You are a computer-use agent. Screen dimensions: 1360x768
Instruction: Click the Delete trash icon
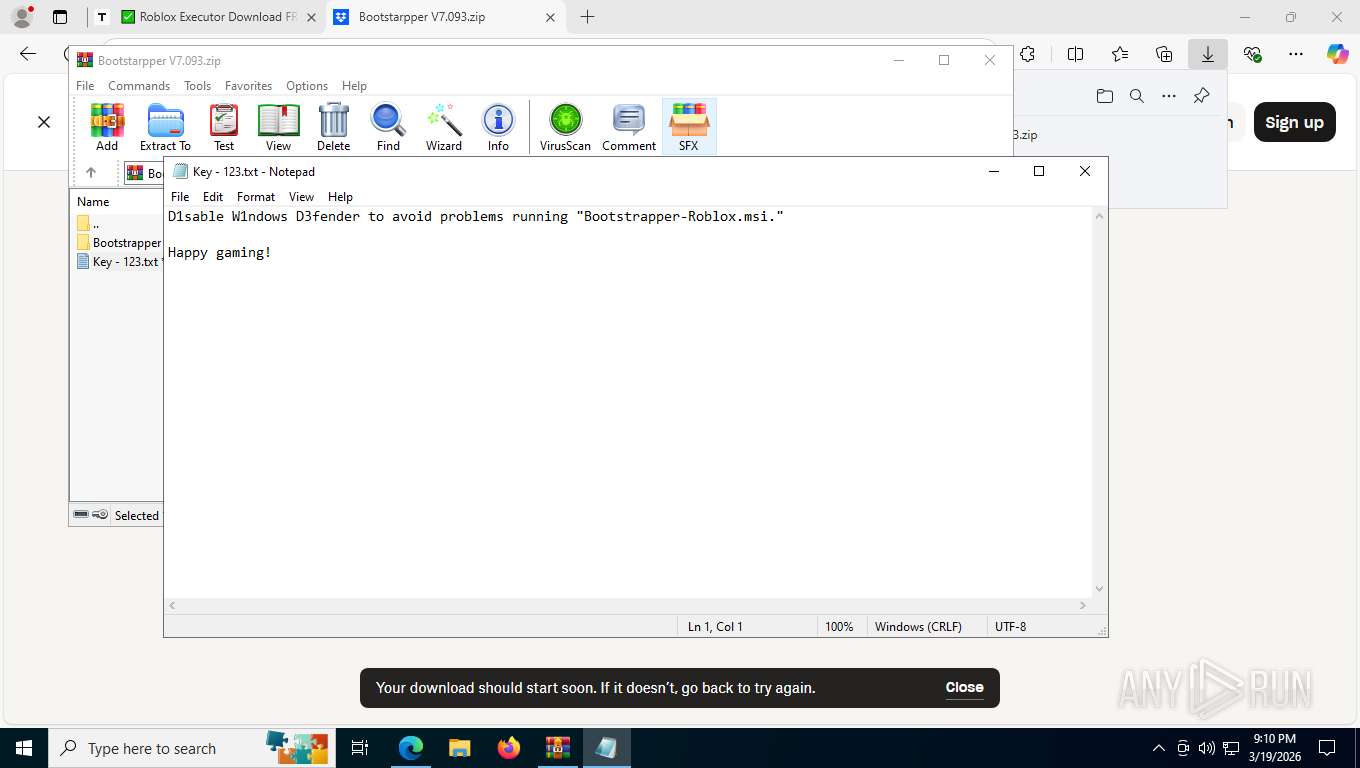click(333, 127)
